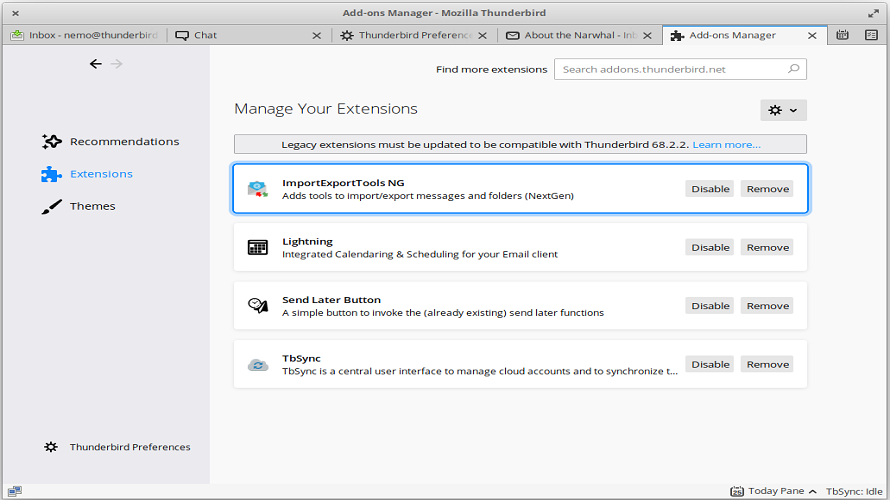890x500 pixels.
Task: Click the Send Later Button icon
Action: point(258,306)
